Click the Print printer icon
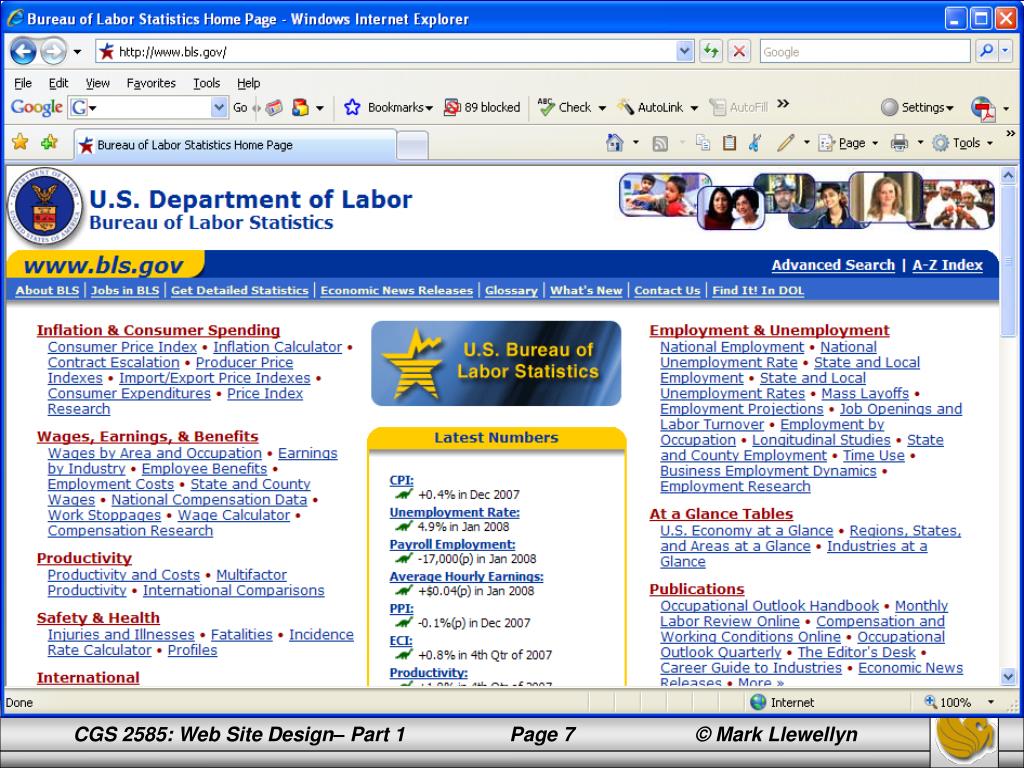The width and height of the screenshot is (1024, 768). pyautogui.click(x=899, y=142)
